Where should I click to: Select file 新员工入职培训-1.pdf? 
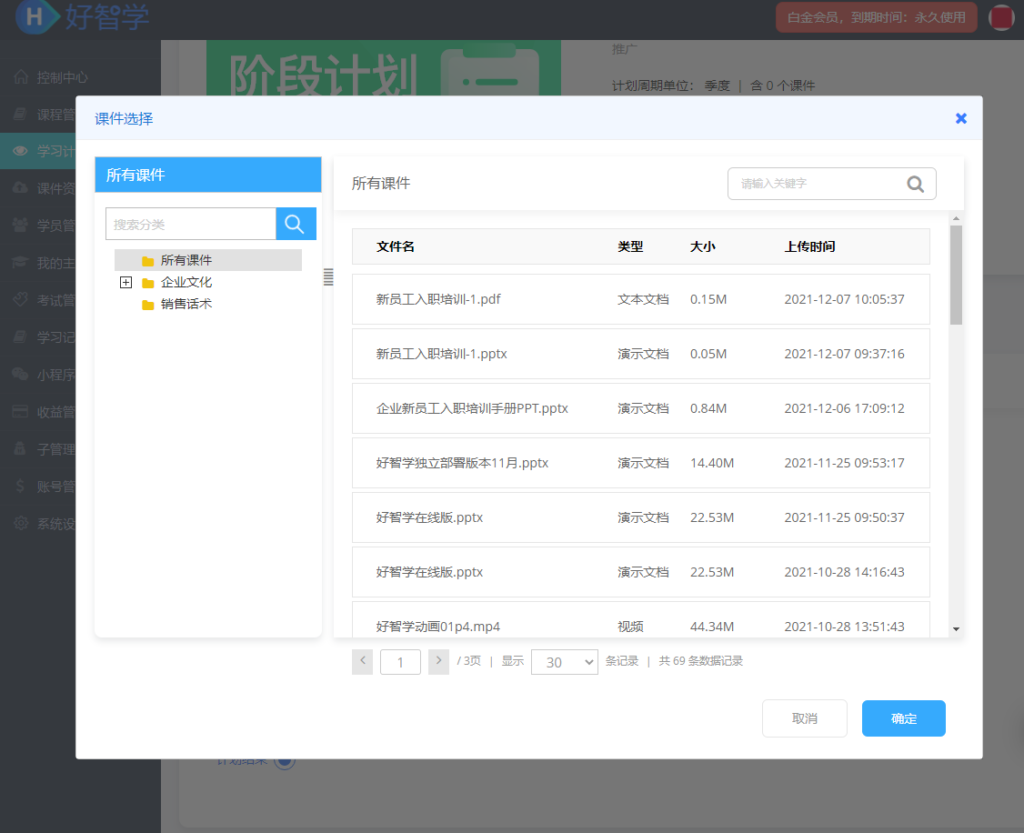[641, 299]
